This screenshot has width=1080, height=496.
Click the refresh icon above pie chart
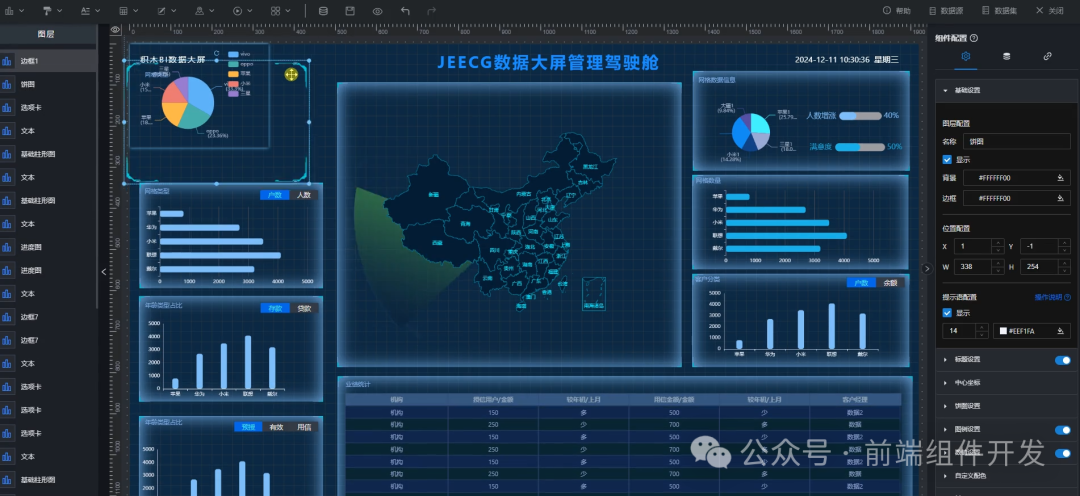pyautogui.click(x=216, y=53)
